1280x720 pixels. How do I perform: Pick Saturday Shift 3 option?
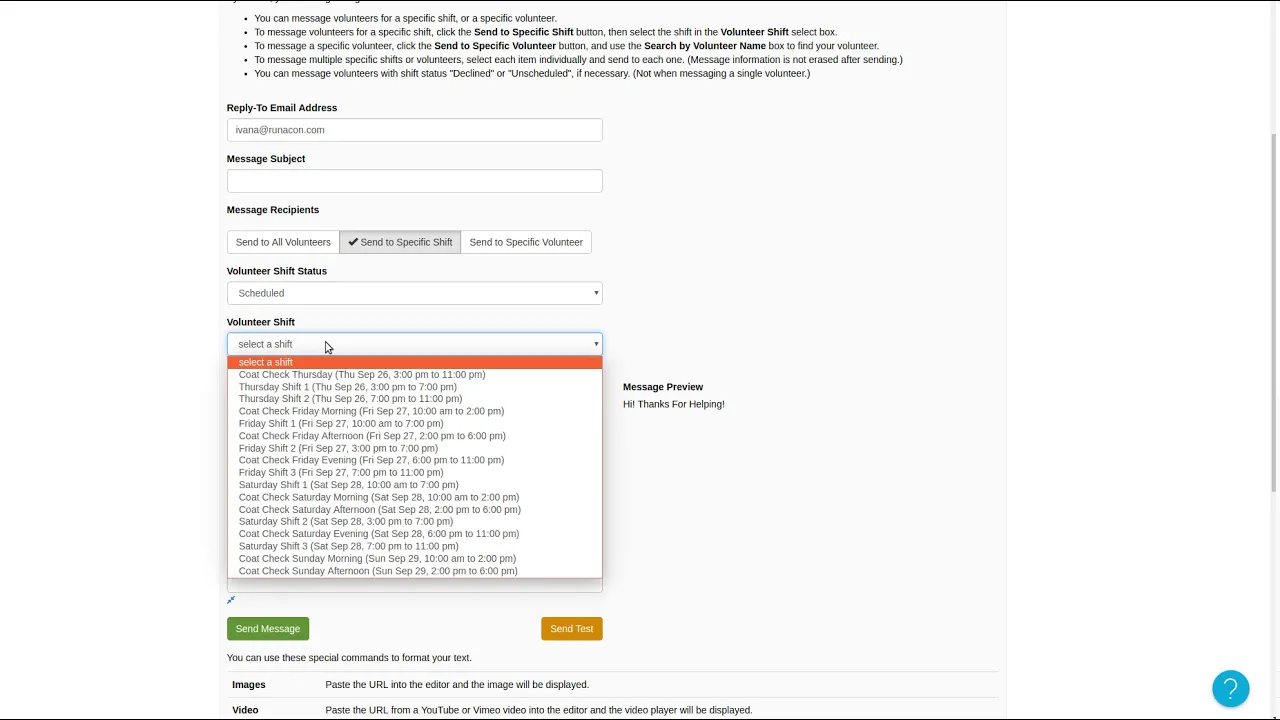tap(414, 546)
